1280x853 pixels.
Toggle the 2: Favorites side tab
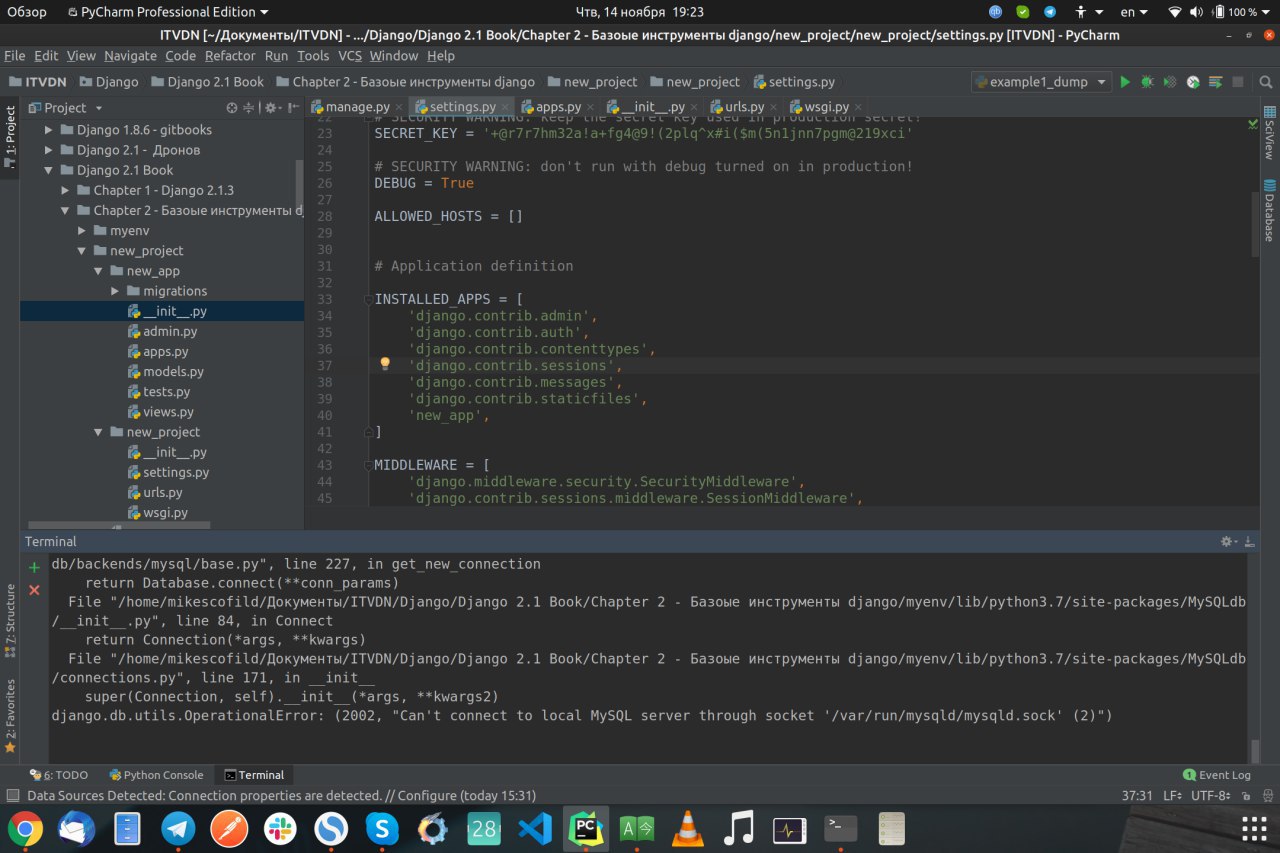pyautogui.click(x=11, y=716)
